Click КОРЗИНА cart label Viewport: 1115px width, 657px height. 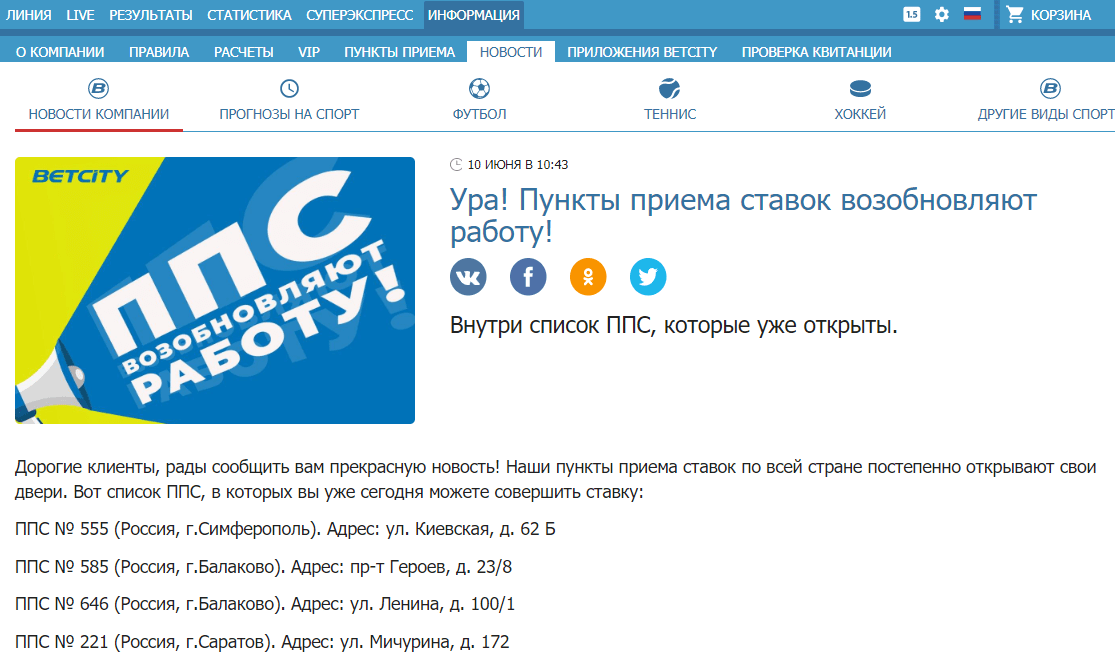click(x=1061, y=15)
